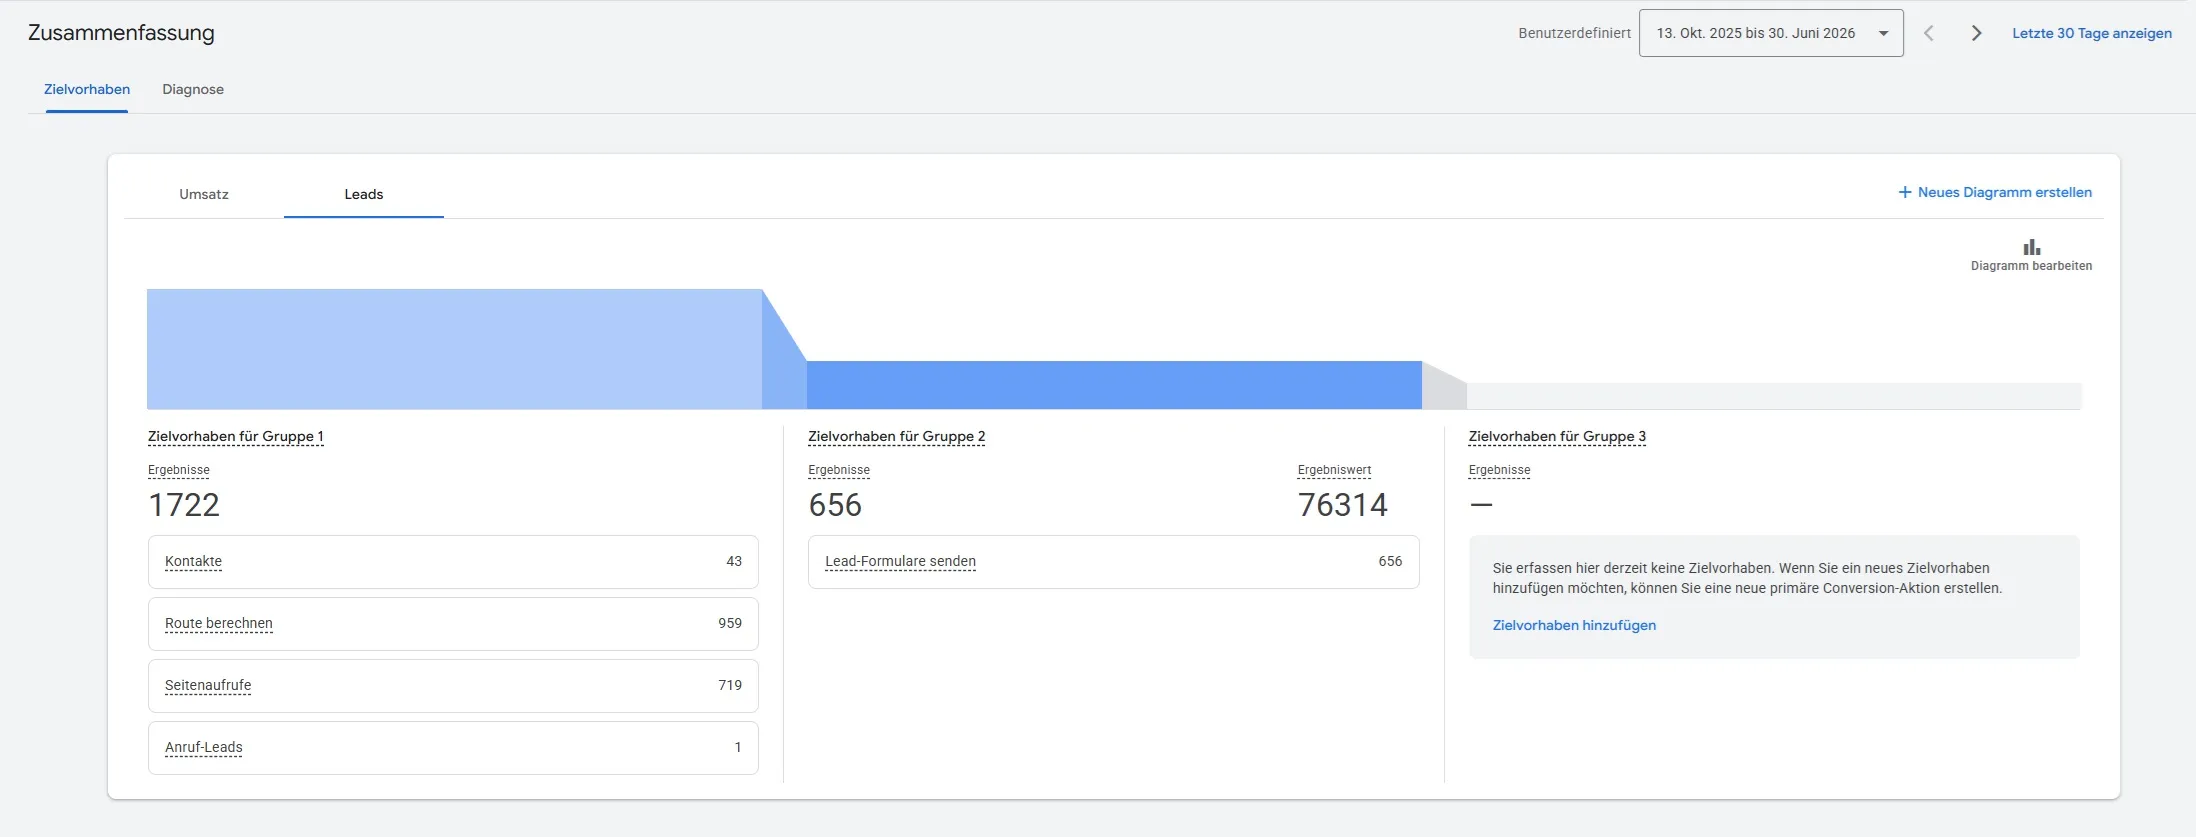2196x837 pixels.
Task: Go to next date range arrow
Action: [x=1976, y=33]
